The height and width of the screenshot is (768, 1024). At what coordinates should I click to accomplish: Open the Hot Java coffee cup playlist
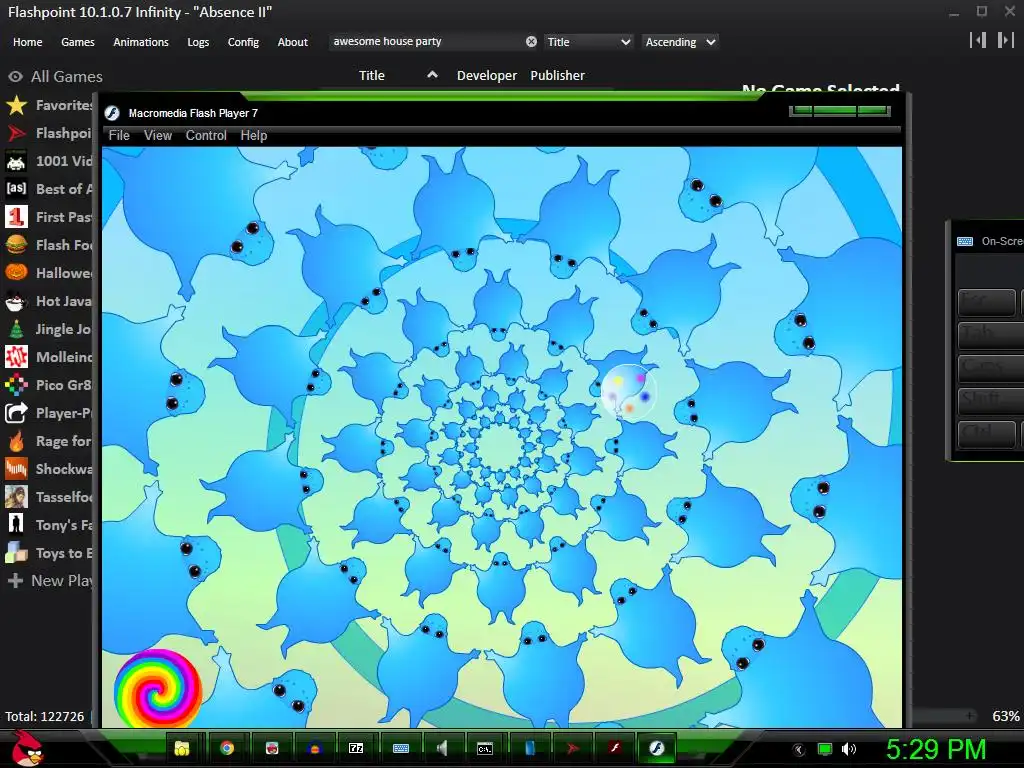(16, 301)
